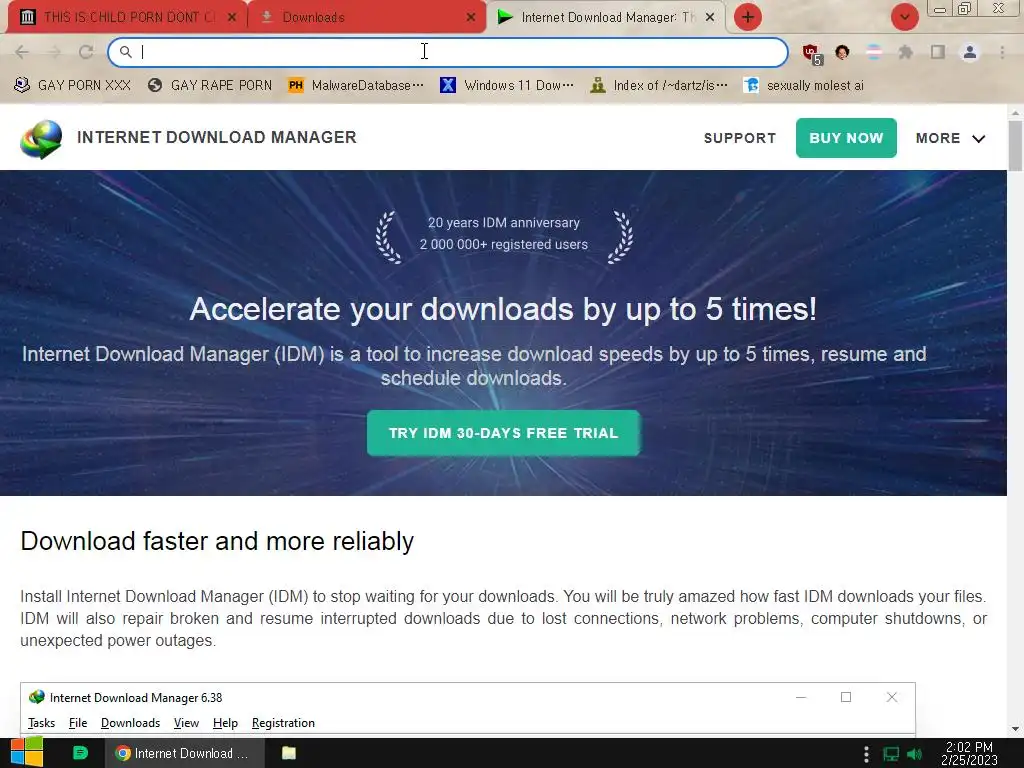Add a new tab with the plus button

[x=748, y=17]
